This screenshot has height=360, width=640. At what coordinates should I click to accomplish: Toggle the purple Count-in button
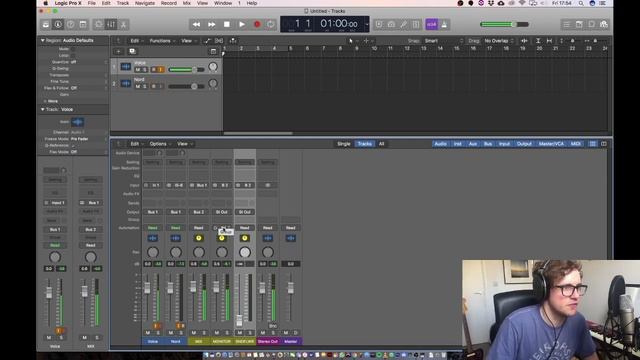431,24
